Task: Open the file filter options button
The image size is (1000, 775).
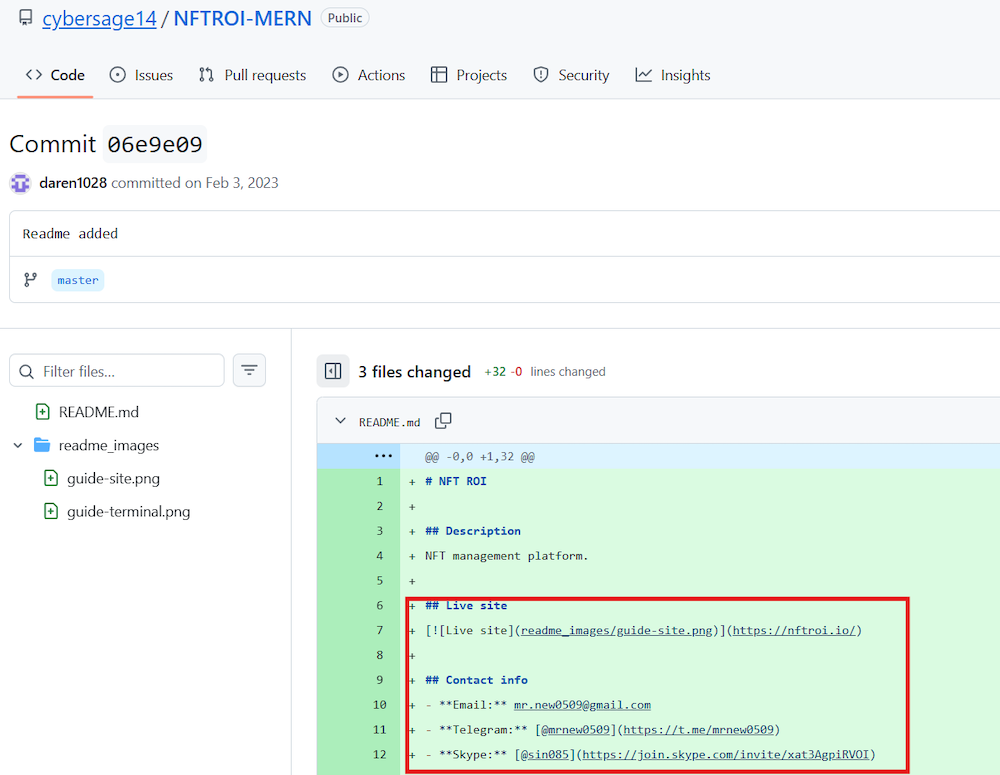Action: [249, 370]
